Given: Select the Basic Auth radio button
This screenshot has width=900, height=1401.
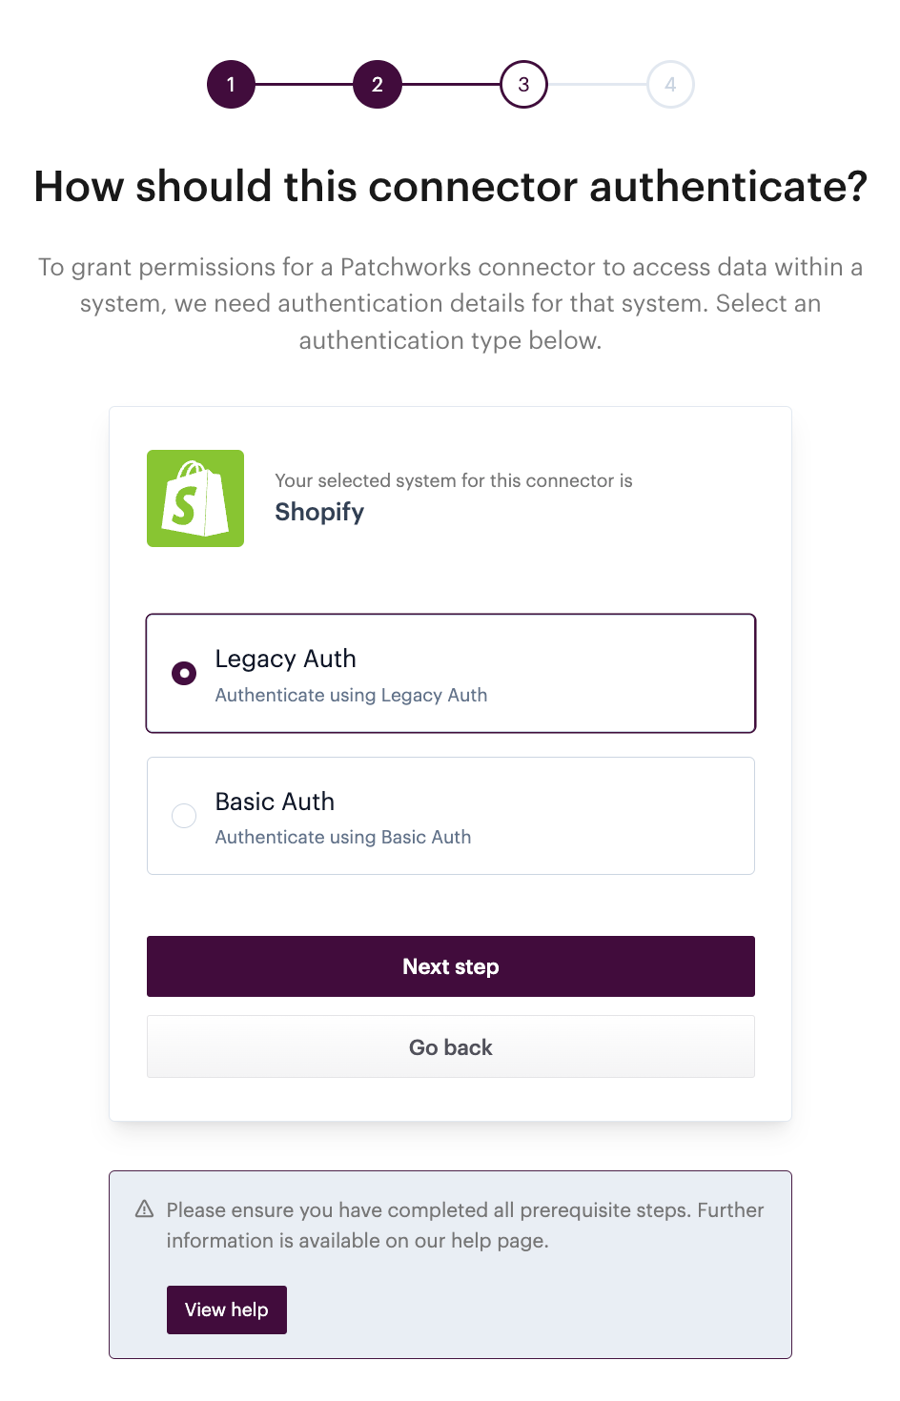Looking at the screenshot, I should coord(184,816).
